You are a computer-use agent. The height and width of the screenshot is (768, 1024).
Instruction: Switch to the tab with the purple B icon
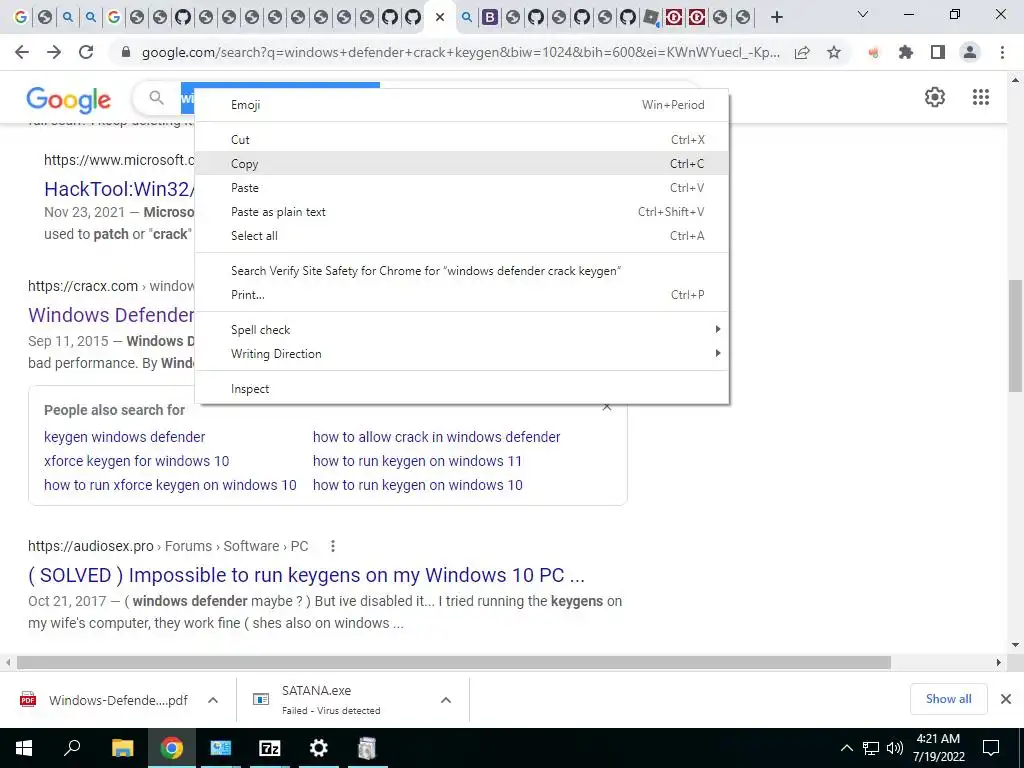tap(489, 18)
